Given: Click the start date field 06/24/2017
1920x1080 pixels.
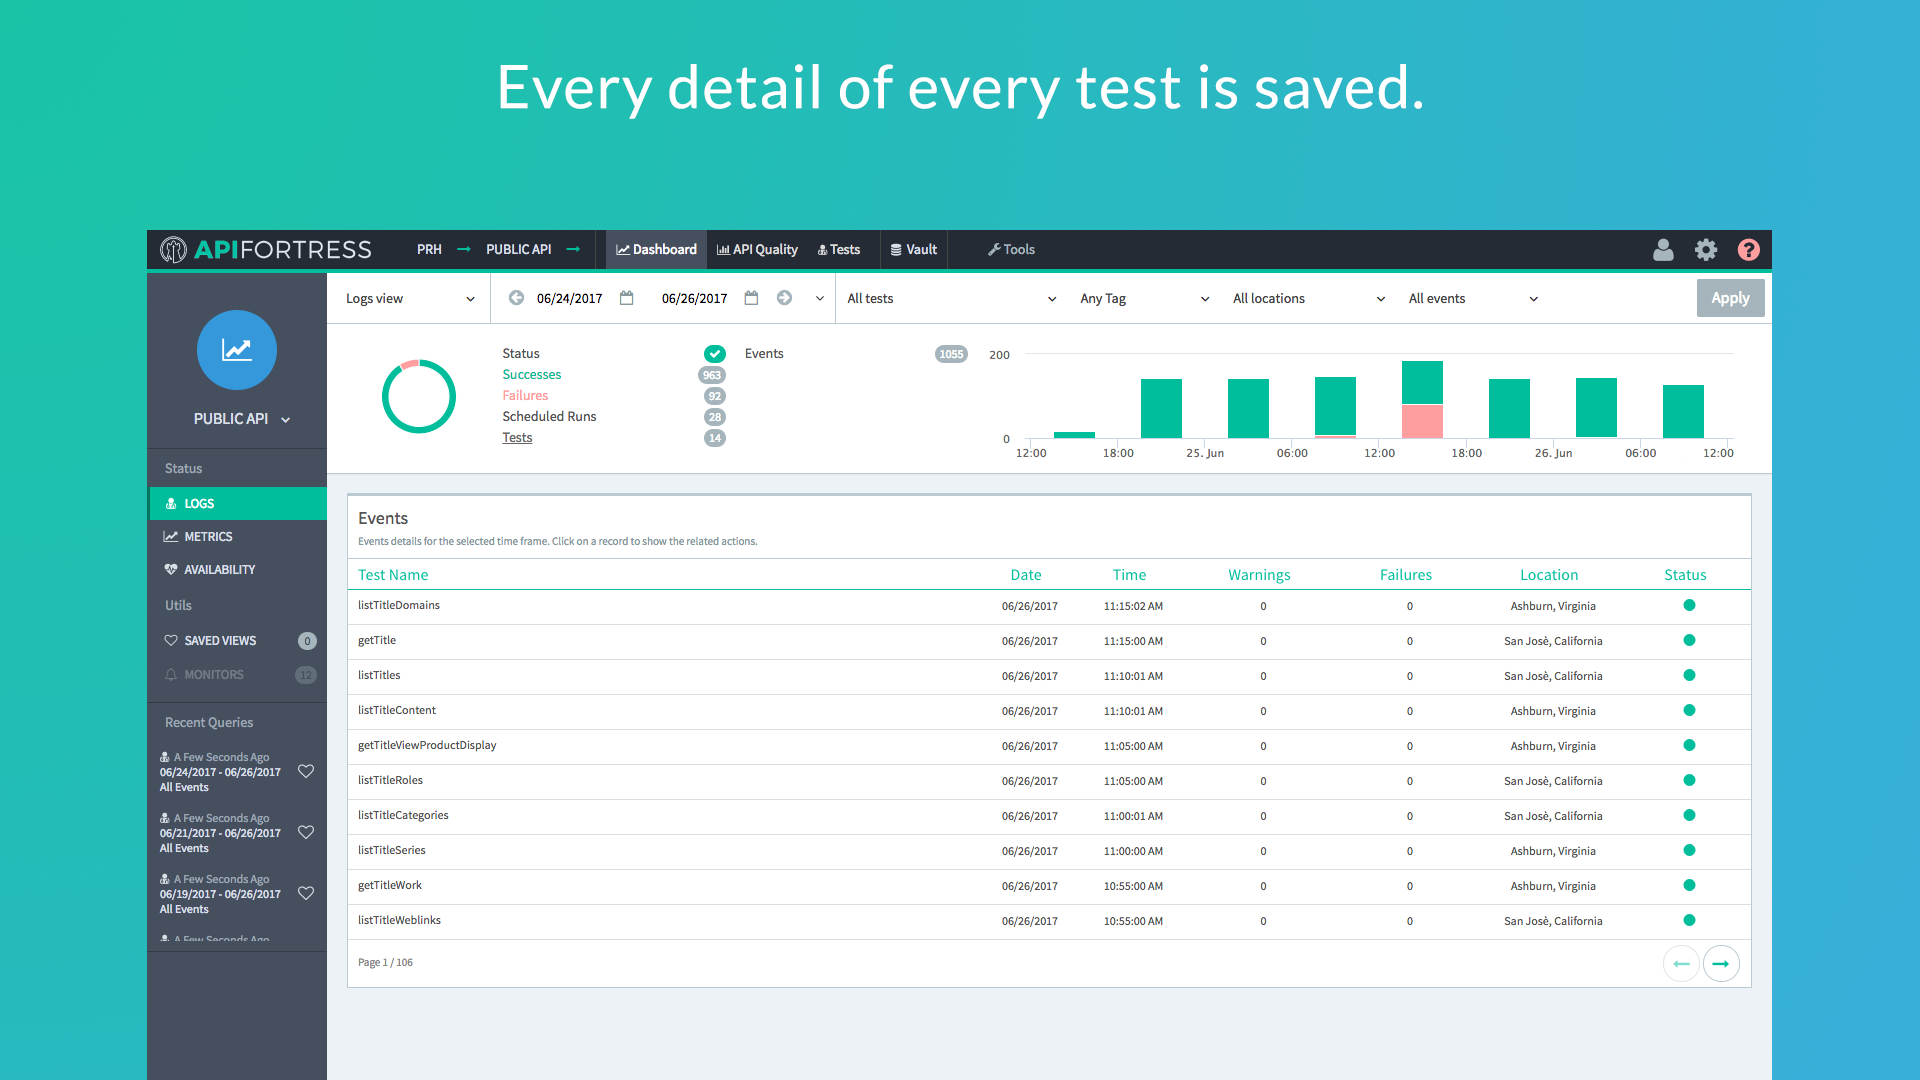Looking at the screenshot, I should 569,298.
